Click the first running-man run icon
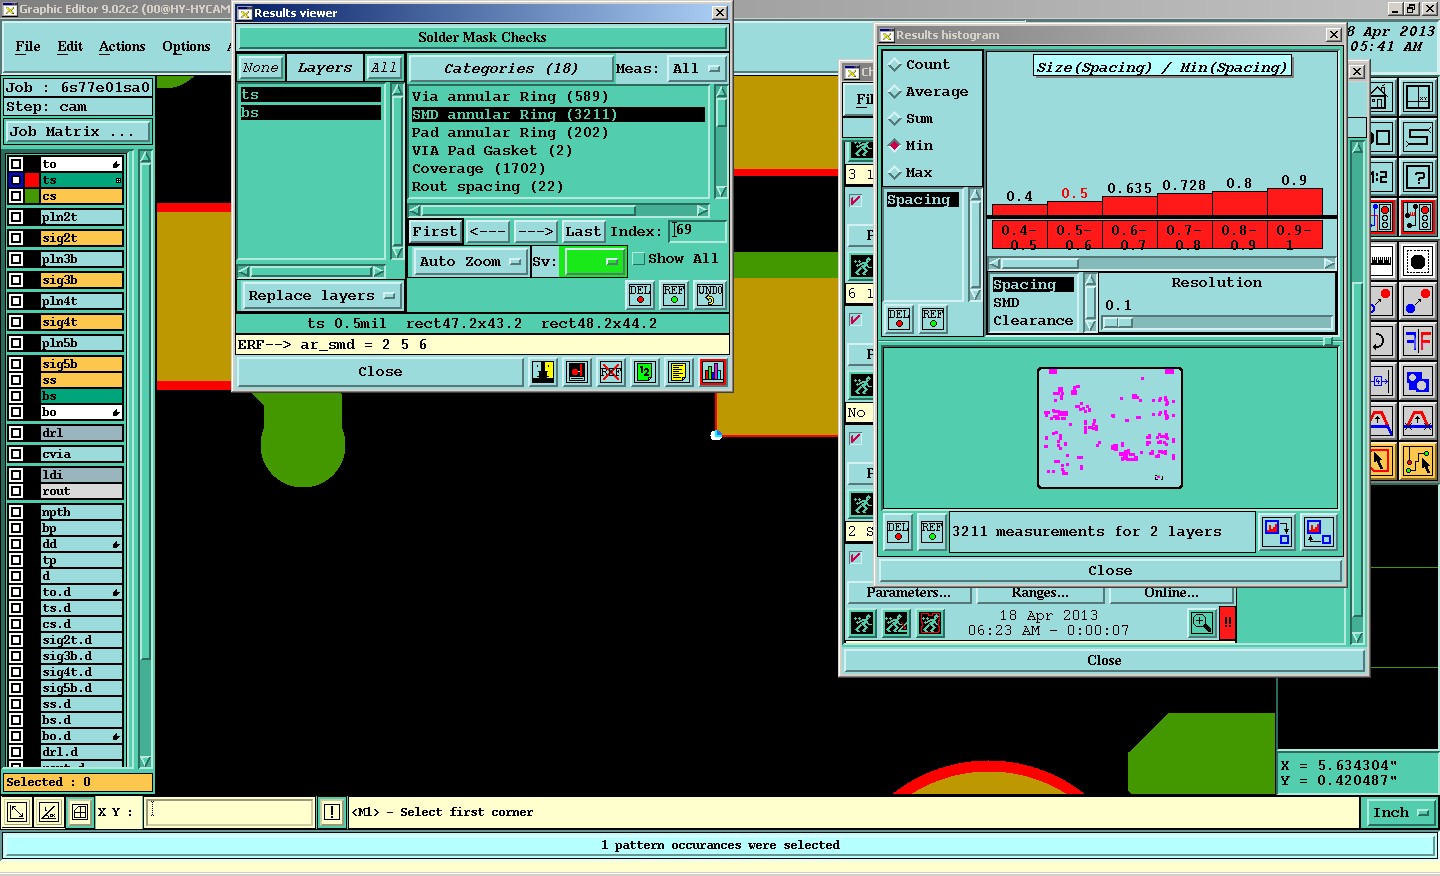This screenshot has width=1440, height=876. [862, 624]
